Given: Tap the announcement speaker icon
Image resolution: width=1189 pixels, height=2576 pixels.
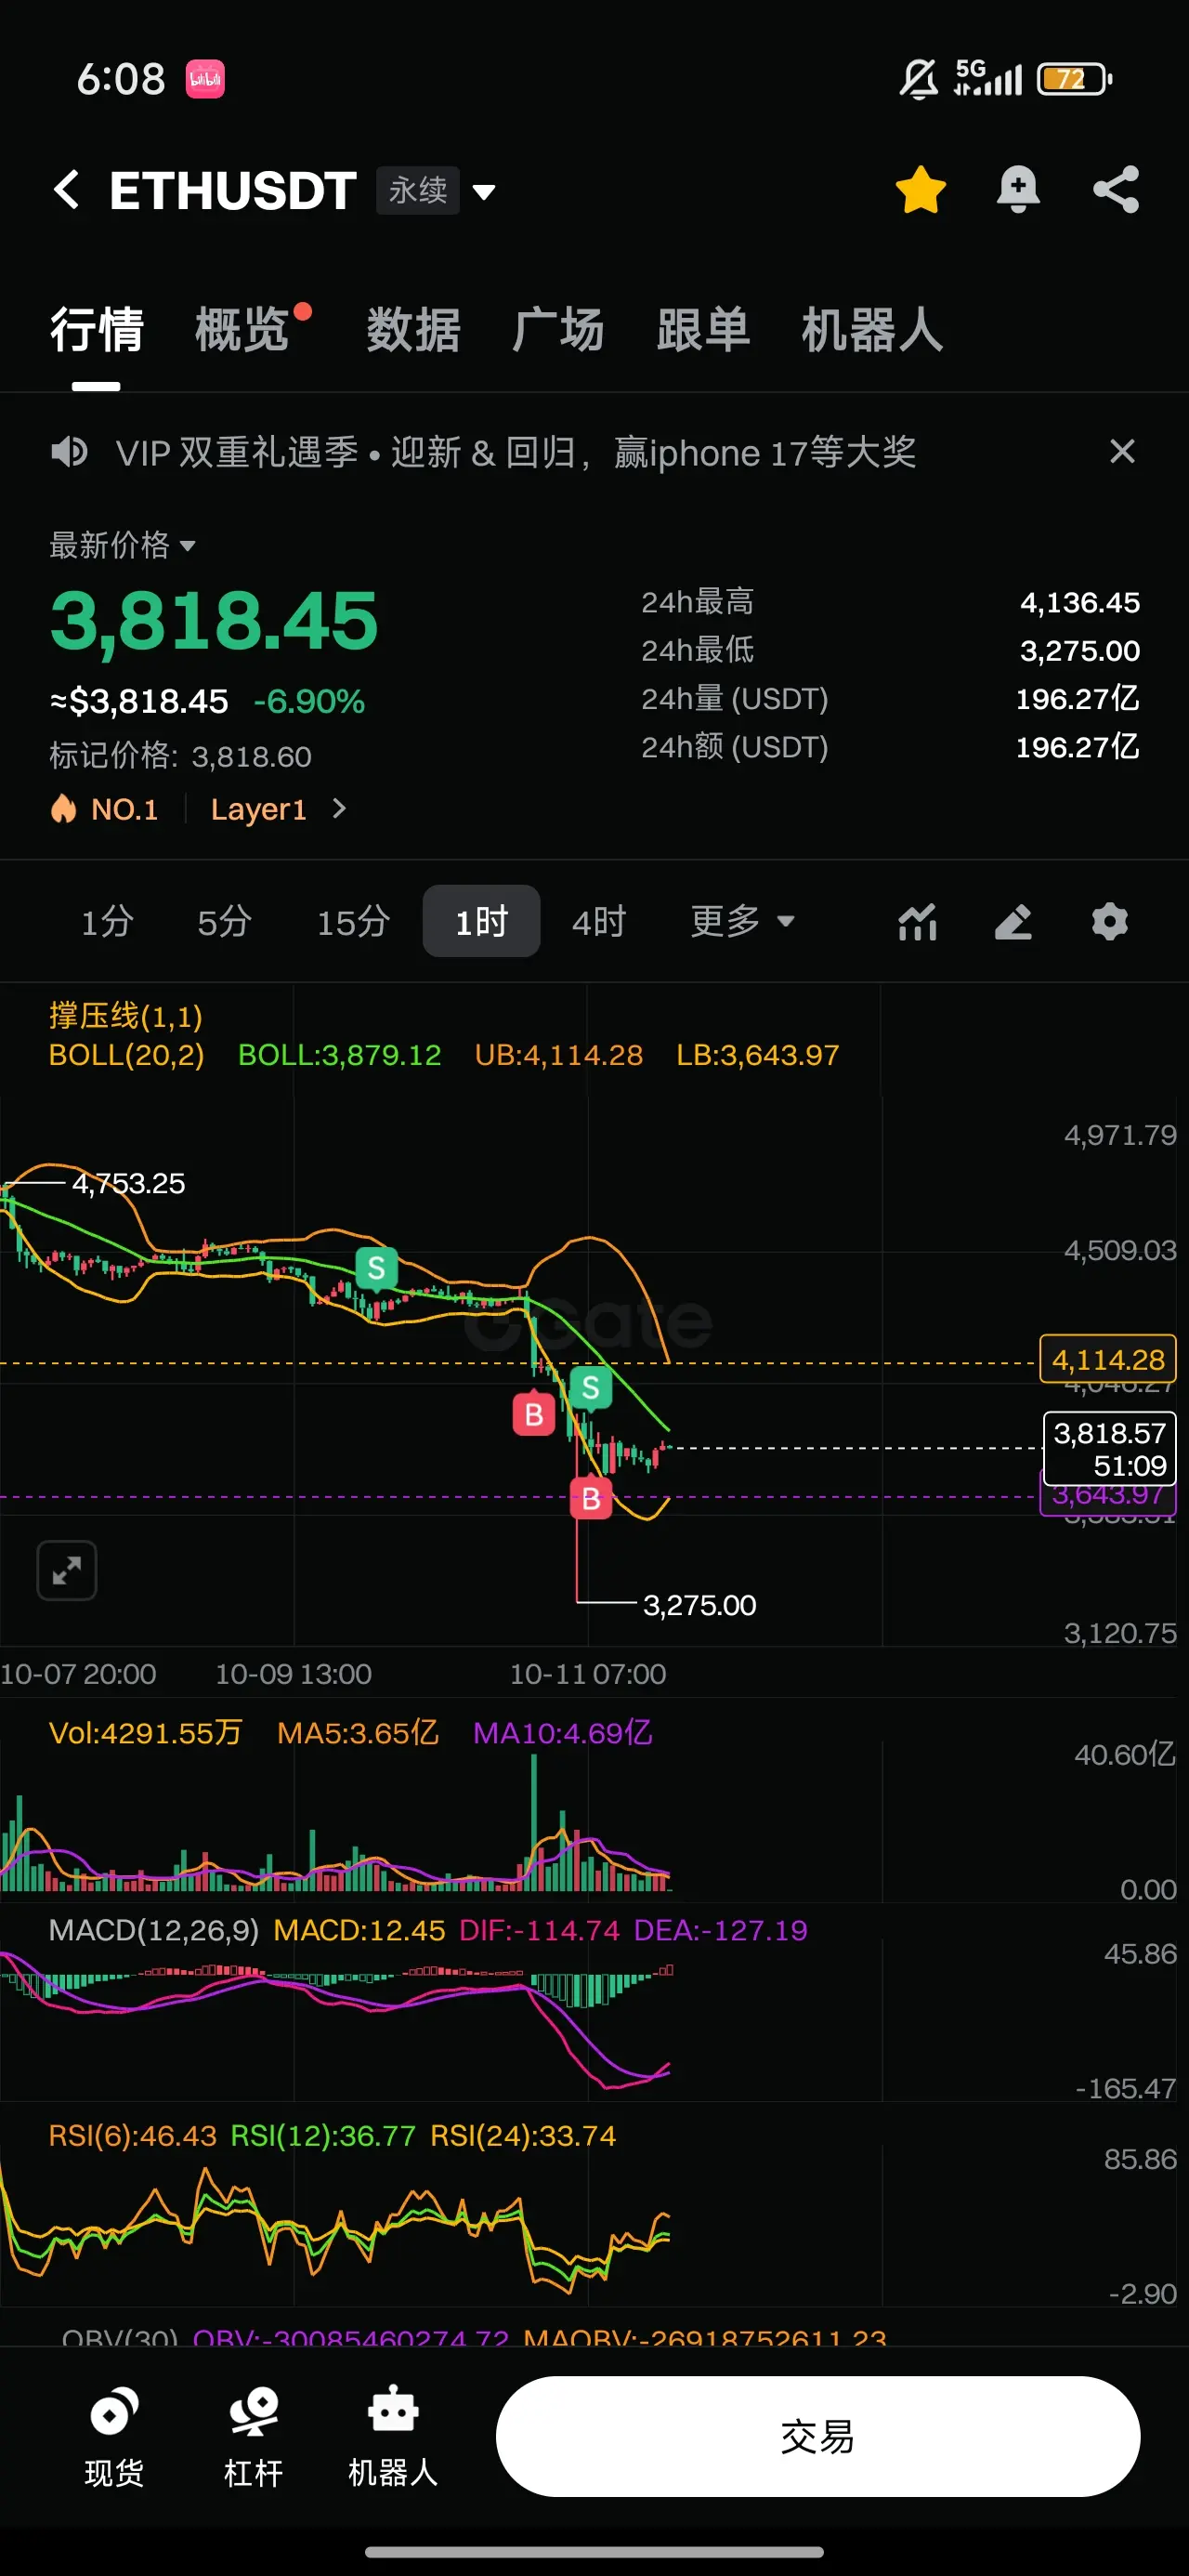Looking at the screenshot, I should pyautogui.click(x=70, y=452).
